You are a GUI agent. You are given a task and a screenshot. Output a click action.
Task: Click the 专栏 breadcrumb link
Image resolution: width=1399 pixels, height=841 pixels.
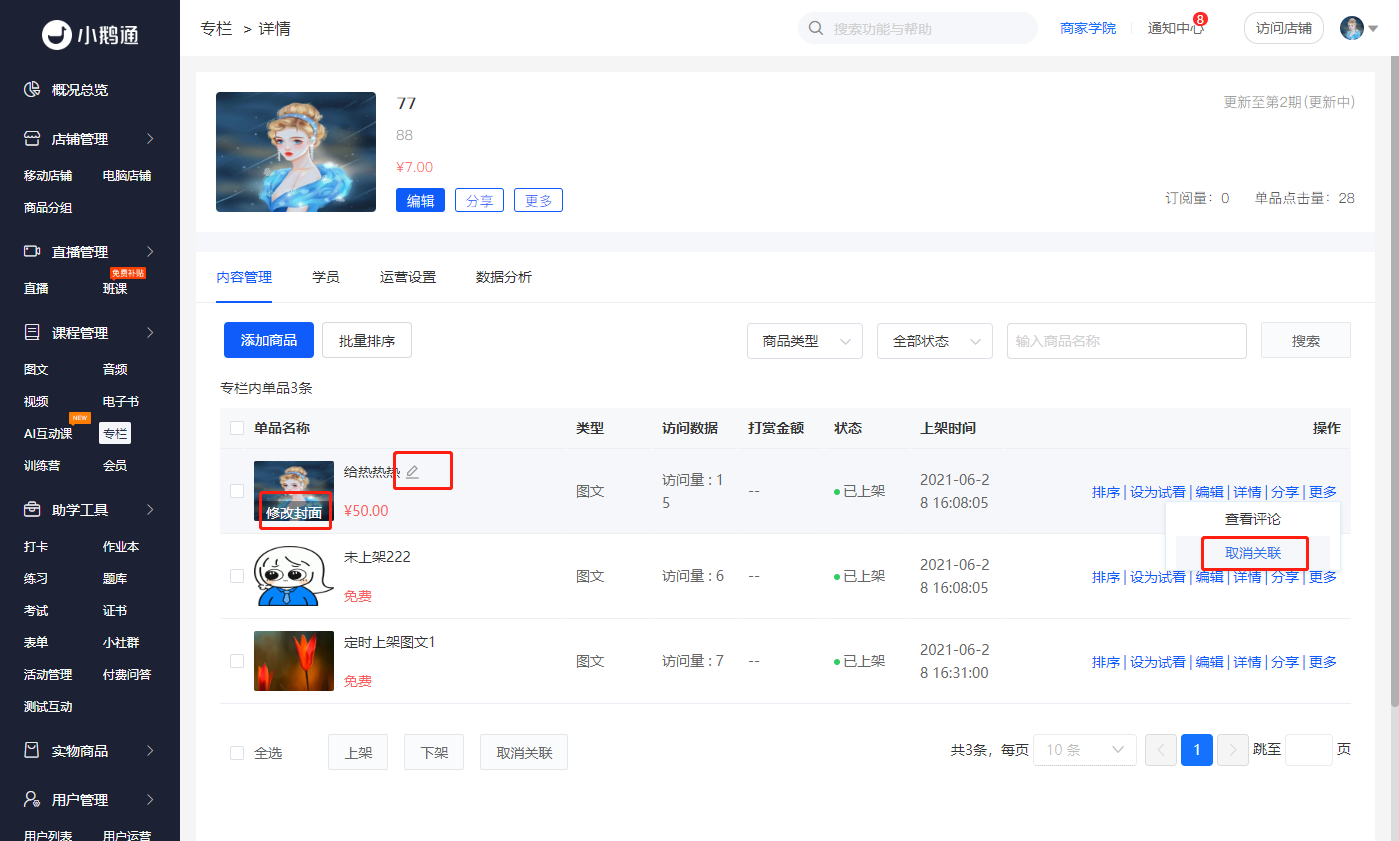coord(217,28)
